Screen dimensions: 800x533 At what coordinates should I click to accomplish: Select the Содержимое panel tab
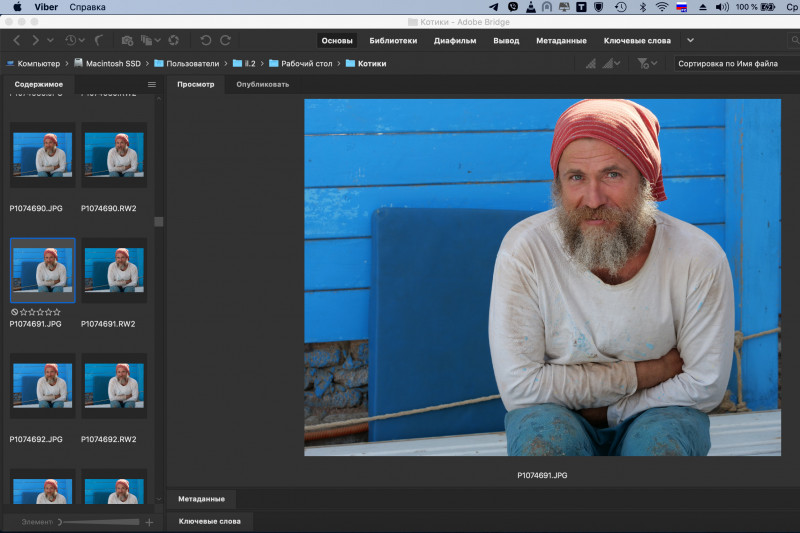pyautogui.click(x=39, y=84)
